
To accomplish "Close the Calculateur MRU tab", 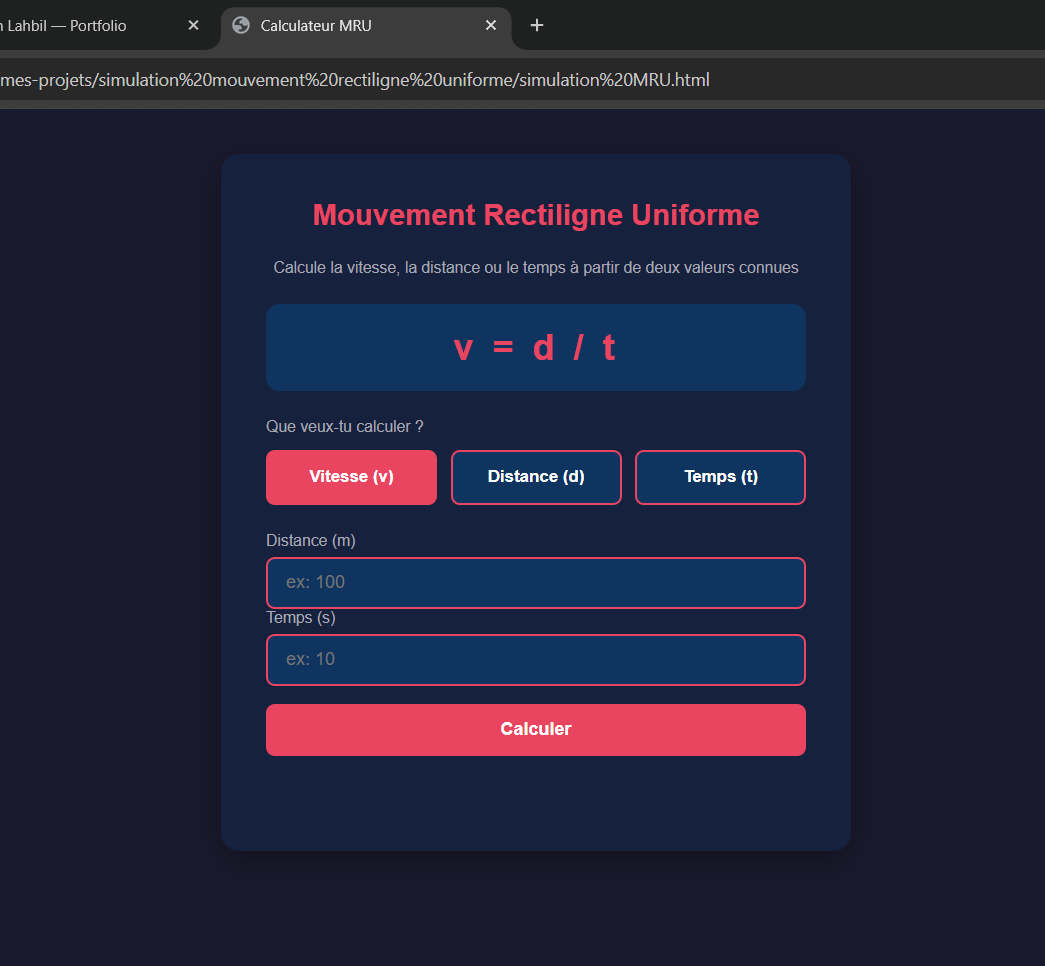I will [x=490, y=26].
